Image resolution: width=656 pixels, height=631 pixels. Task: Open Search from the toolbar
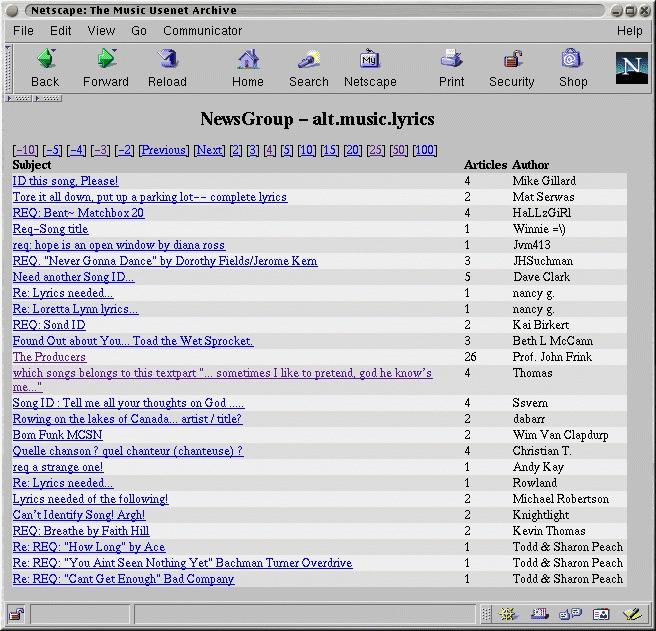tap(308, 68)
